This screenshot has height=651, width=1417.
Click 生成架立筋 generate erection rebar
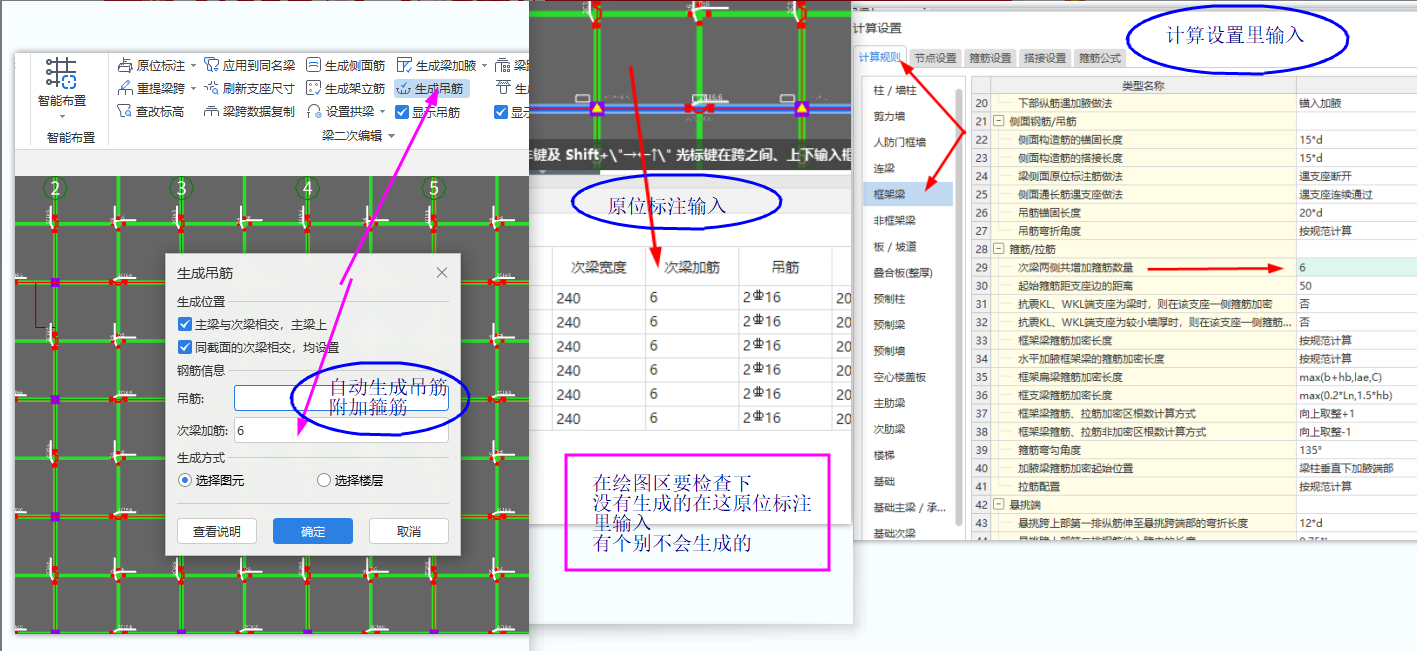(346, 89)
